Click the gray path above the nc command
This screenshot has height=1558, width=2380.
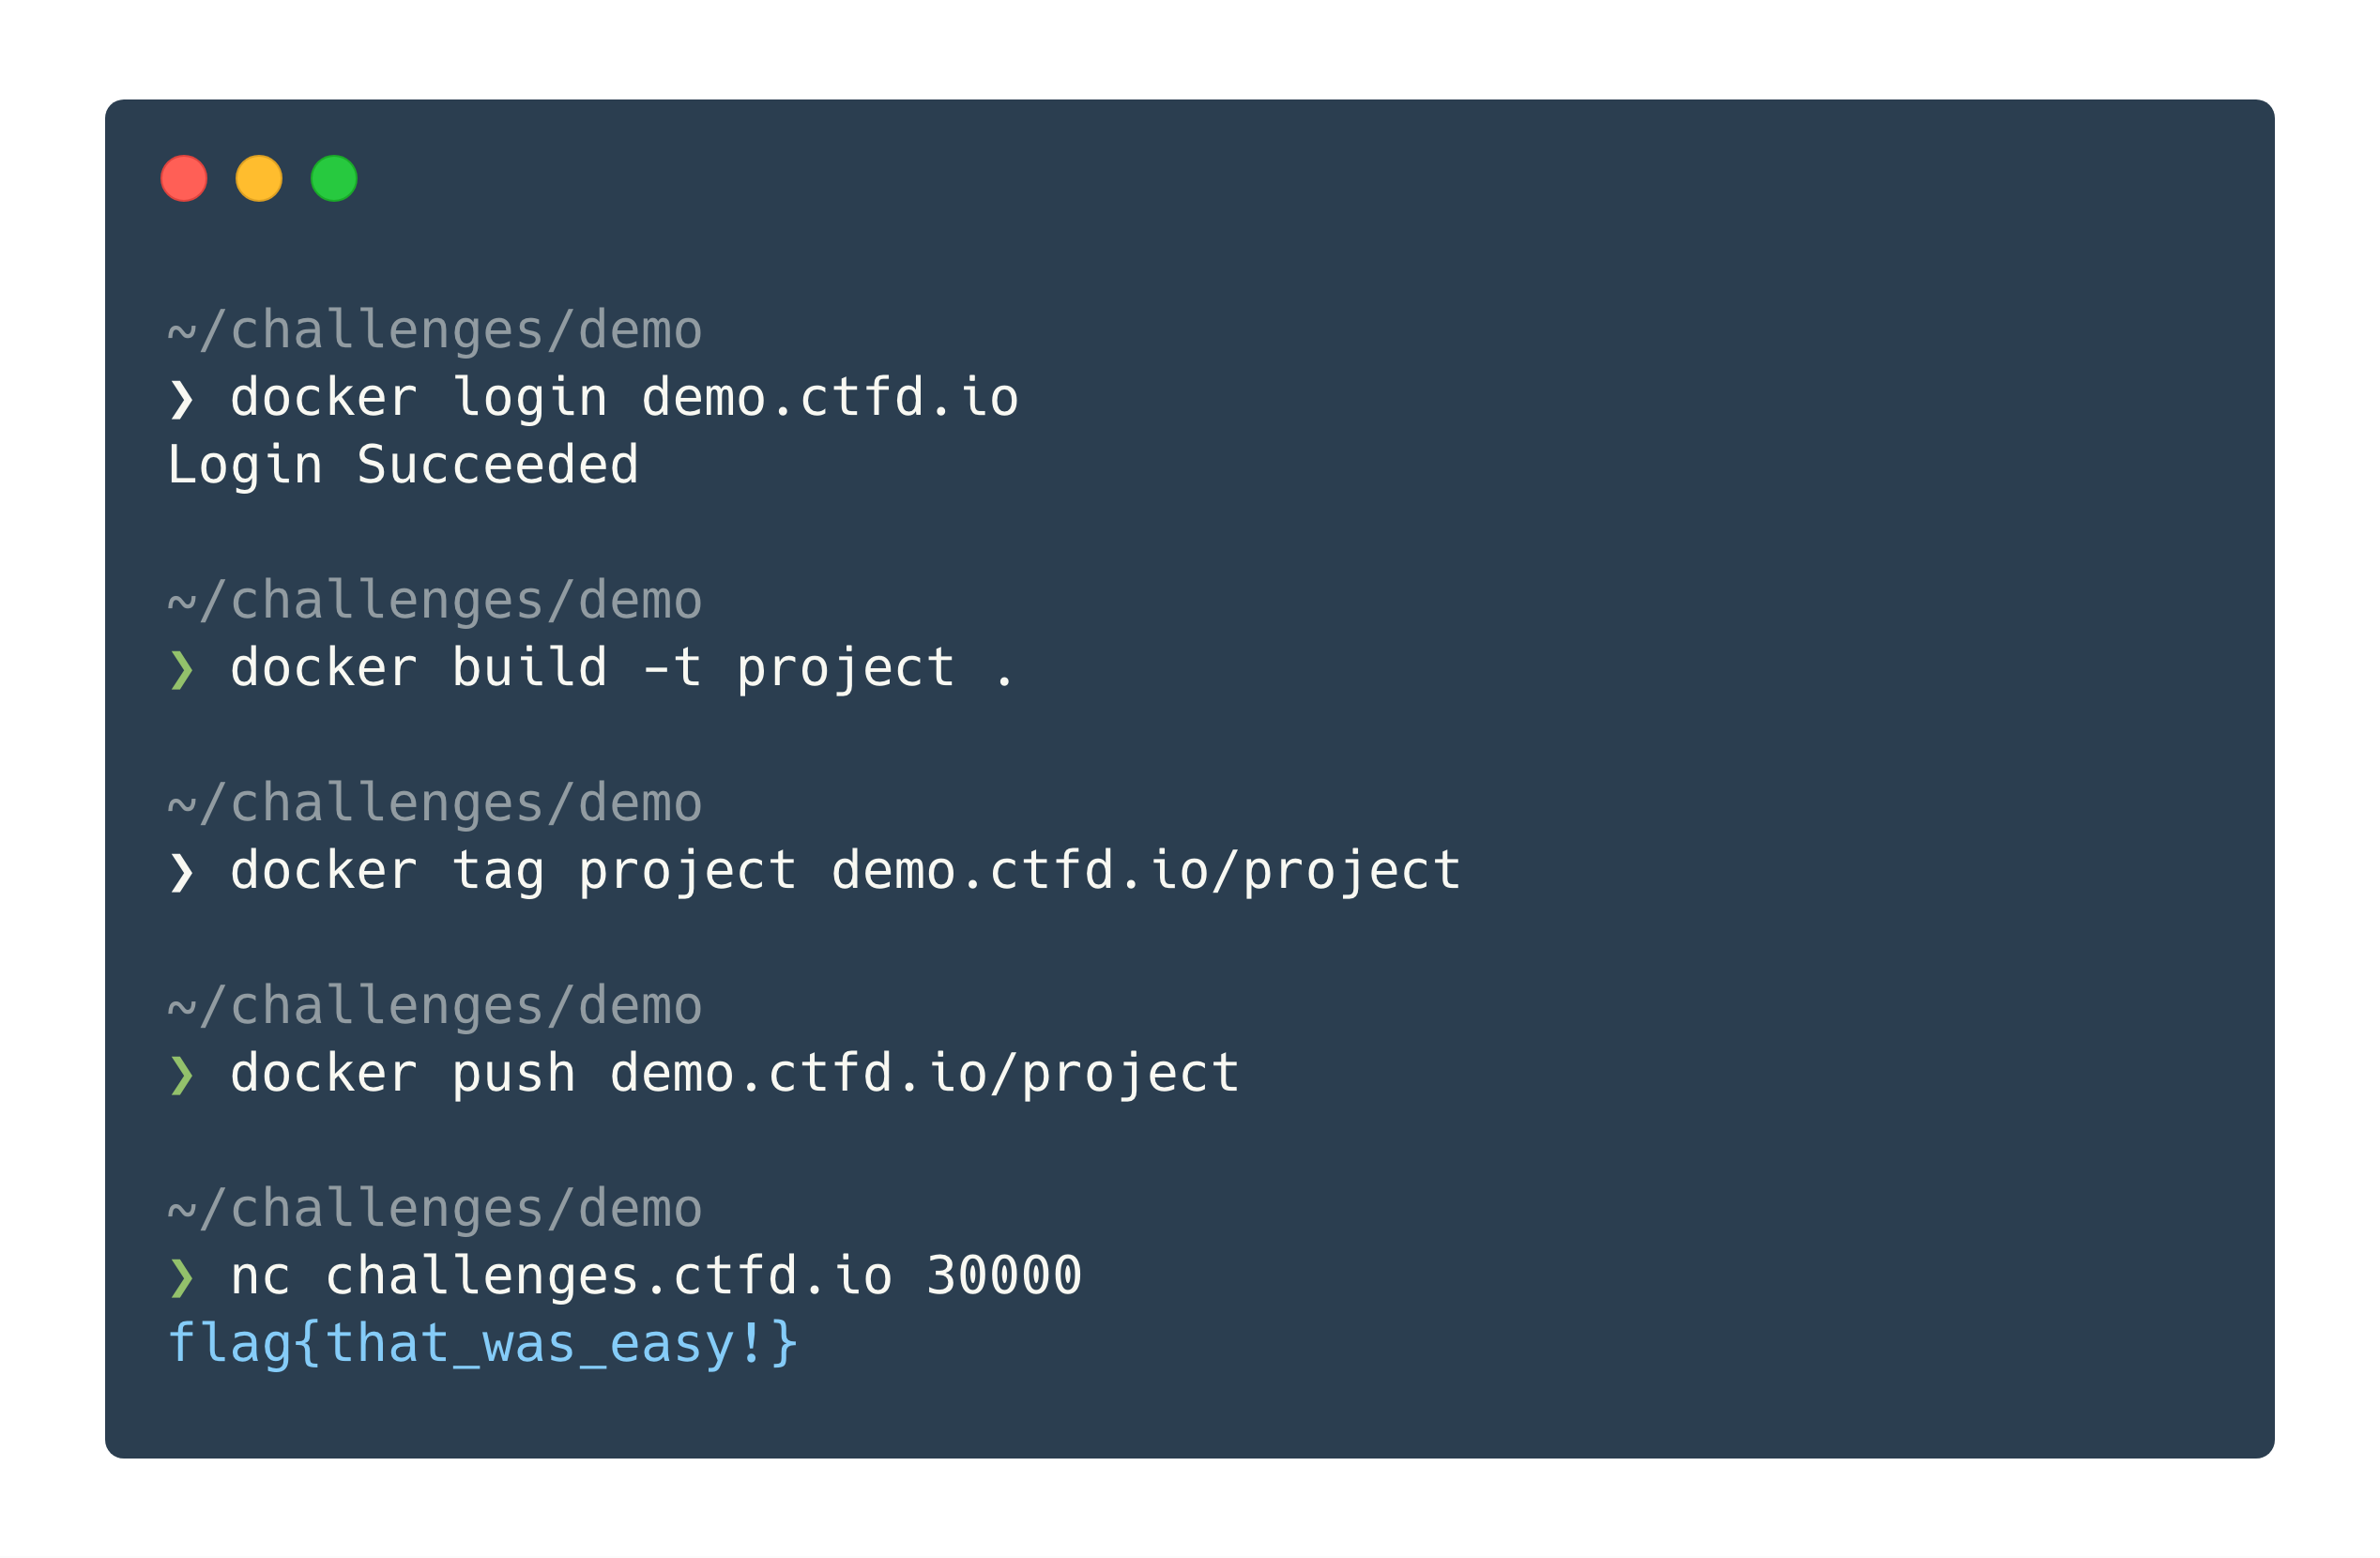(x=435, y=1209)
